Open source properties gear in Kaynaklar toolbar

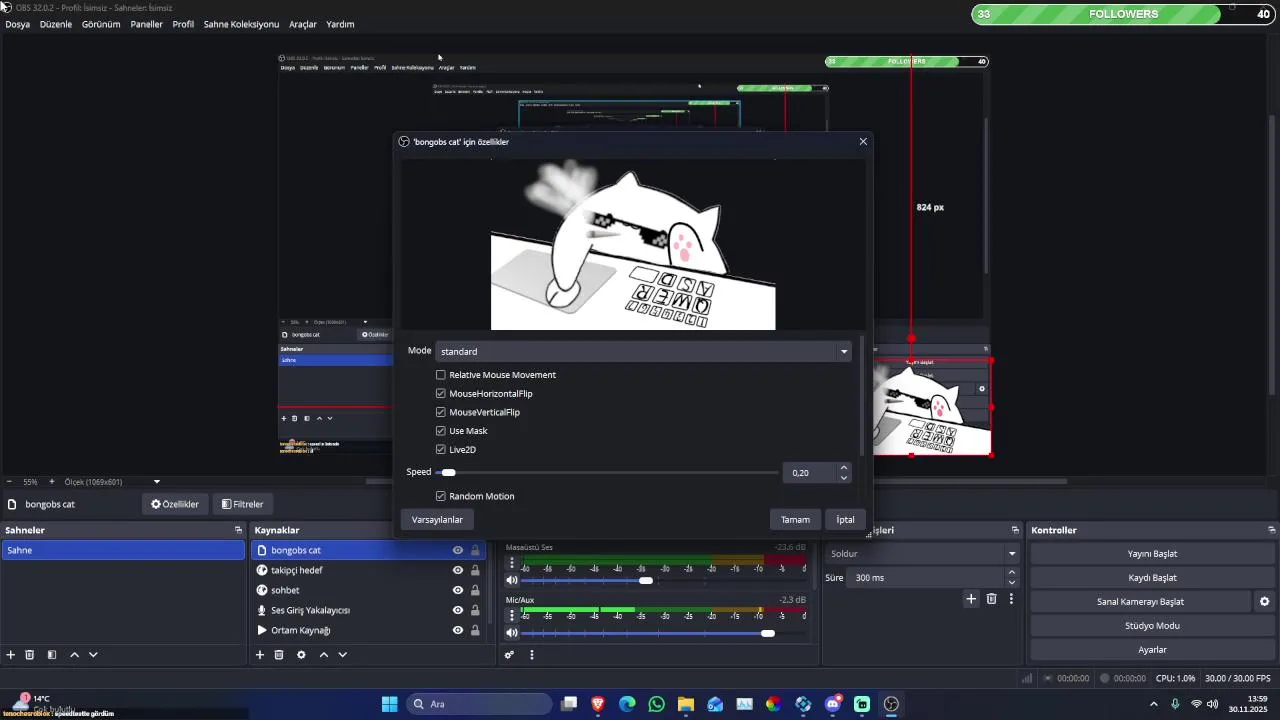point(301,655)
